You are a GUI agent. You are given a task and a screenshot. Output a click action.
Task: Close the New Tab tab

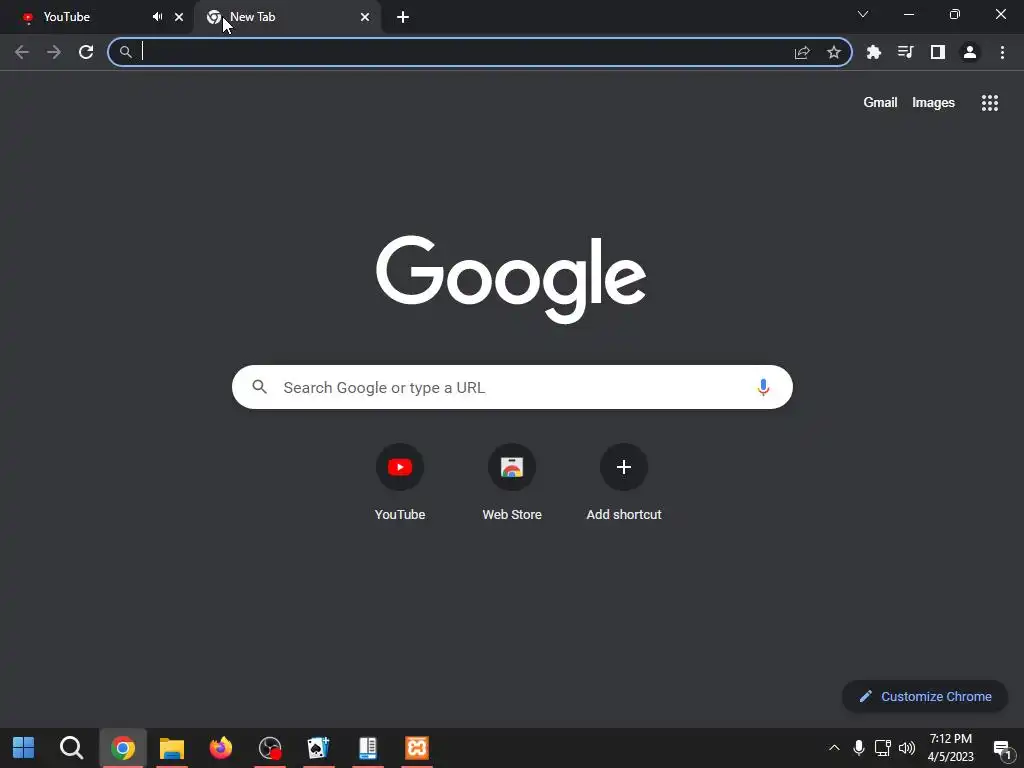pos(365,17)
